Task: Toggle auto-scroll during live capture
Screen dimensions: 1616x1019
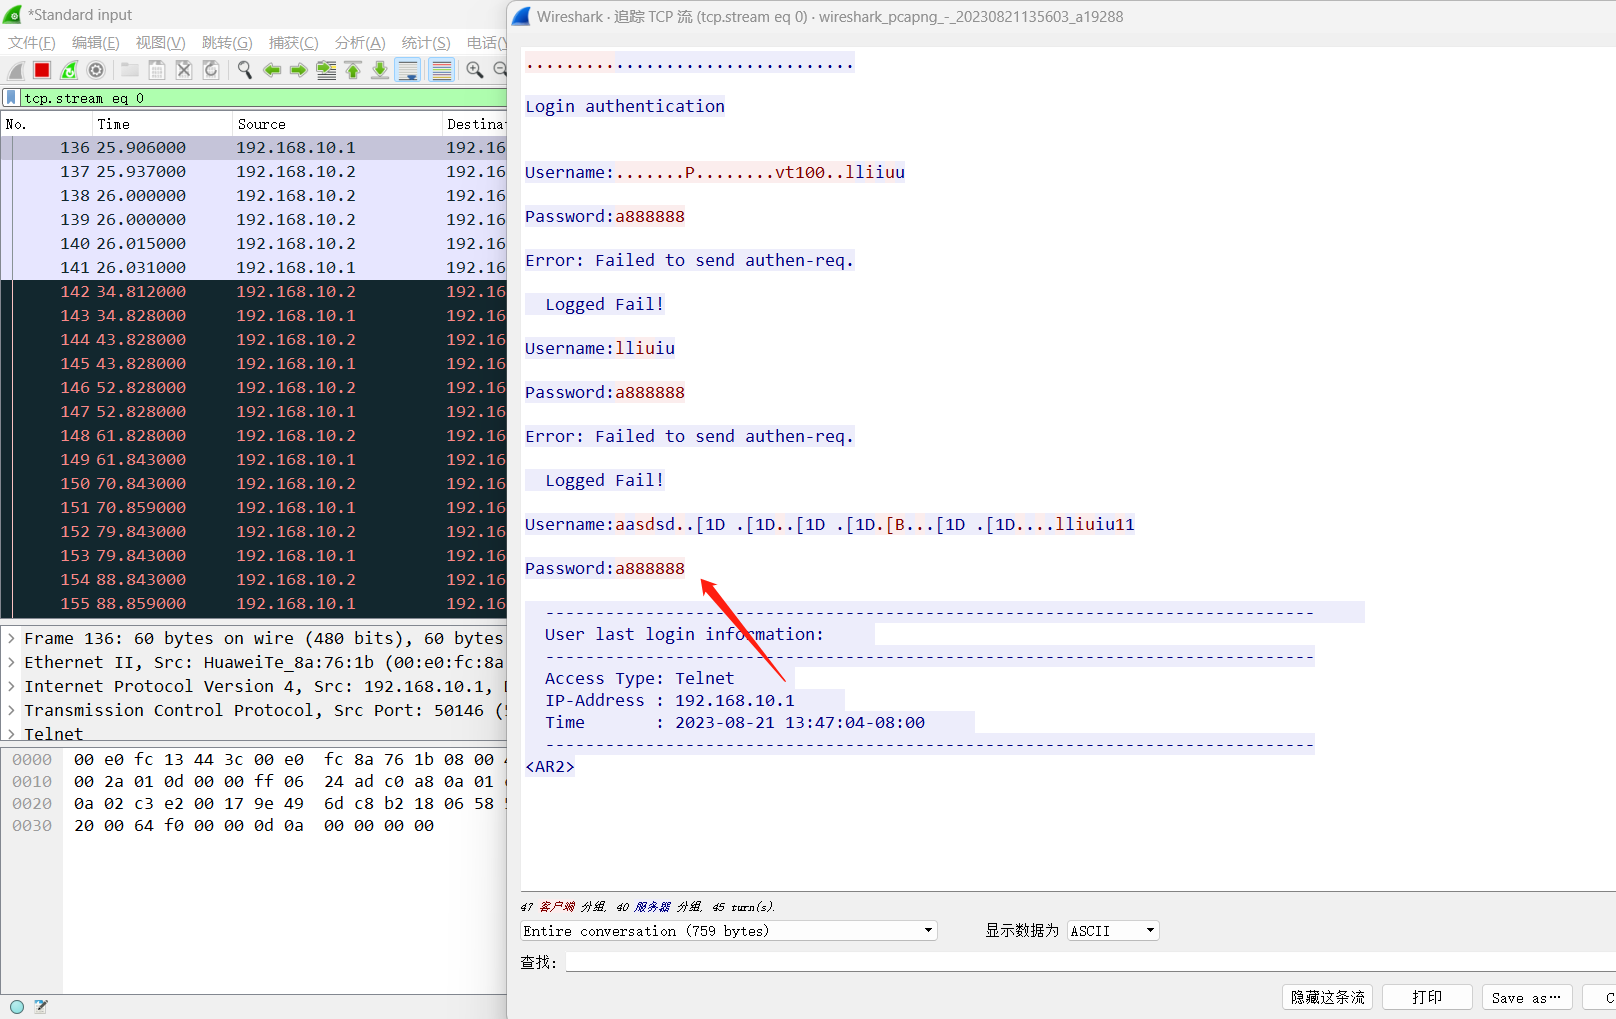Action: point(407,70)
